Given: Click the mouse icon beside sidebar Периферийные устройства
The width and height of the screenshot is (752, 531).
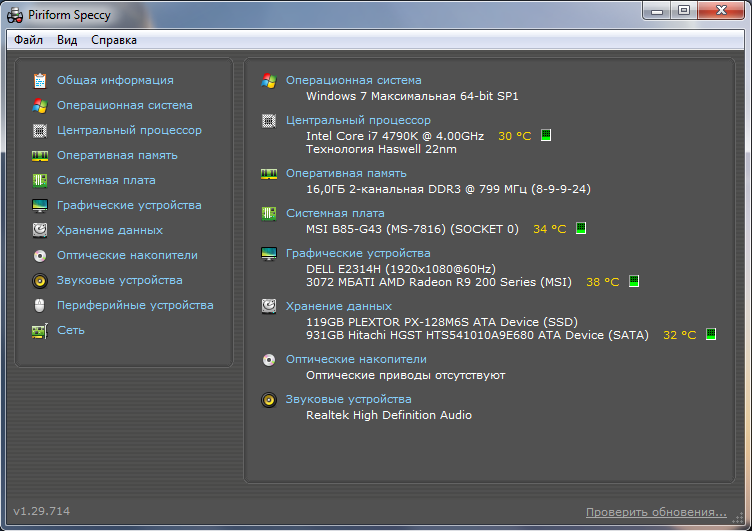Looking at the screenshot, I should point(40,306).
